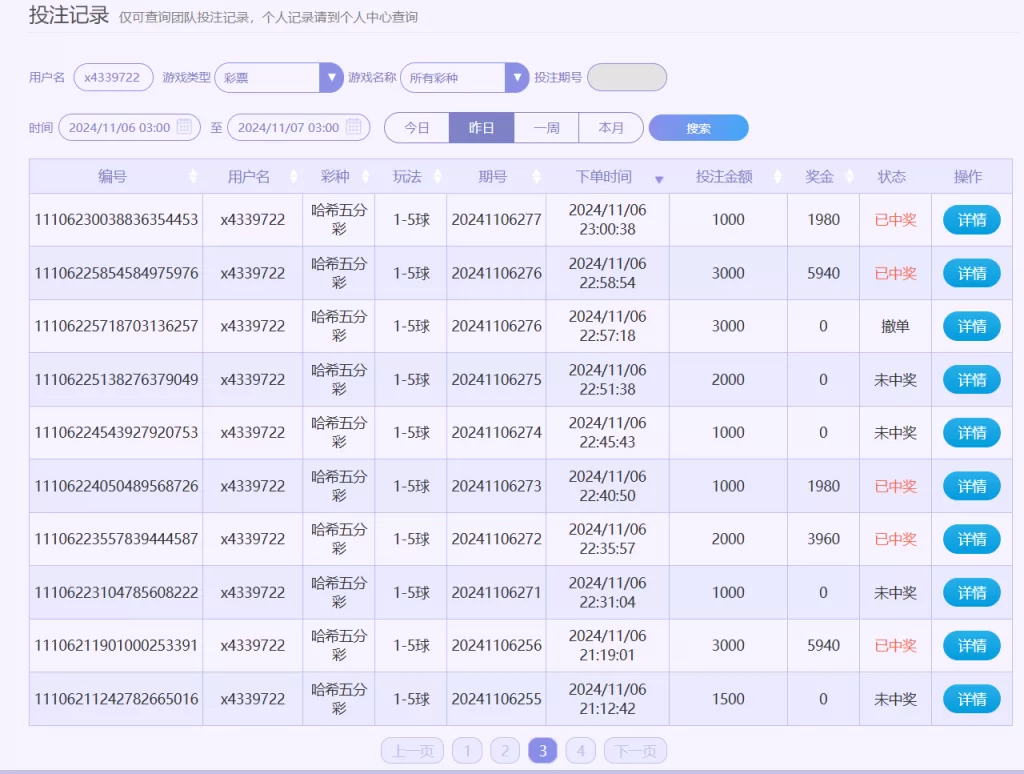Click period number 20241106271
The width and height of the screenshot is (1024, 774).
click(x=496, y=592)
